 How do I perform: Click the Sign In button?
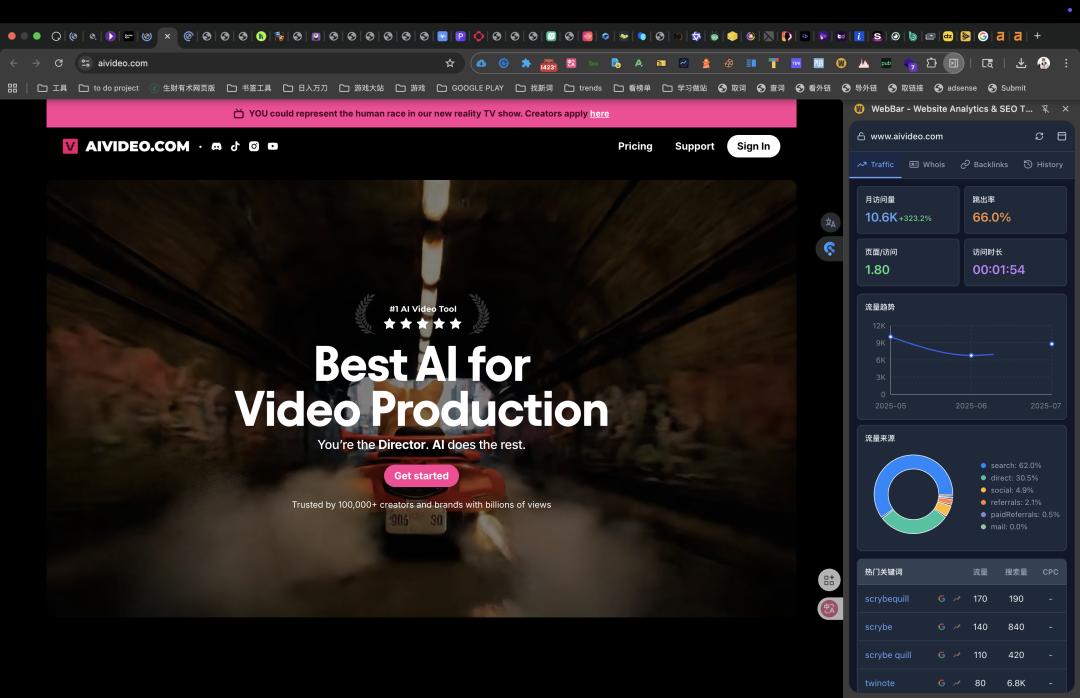point(754,146)
